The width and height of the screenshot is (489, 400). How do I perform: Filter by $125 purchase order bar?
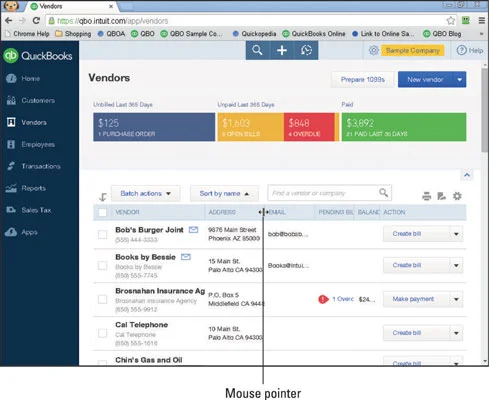pos(154,127)
